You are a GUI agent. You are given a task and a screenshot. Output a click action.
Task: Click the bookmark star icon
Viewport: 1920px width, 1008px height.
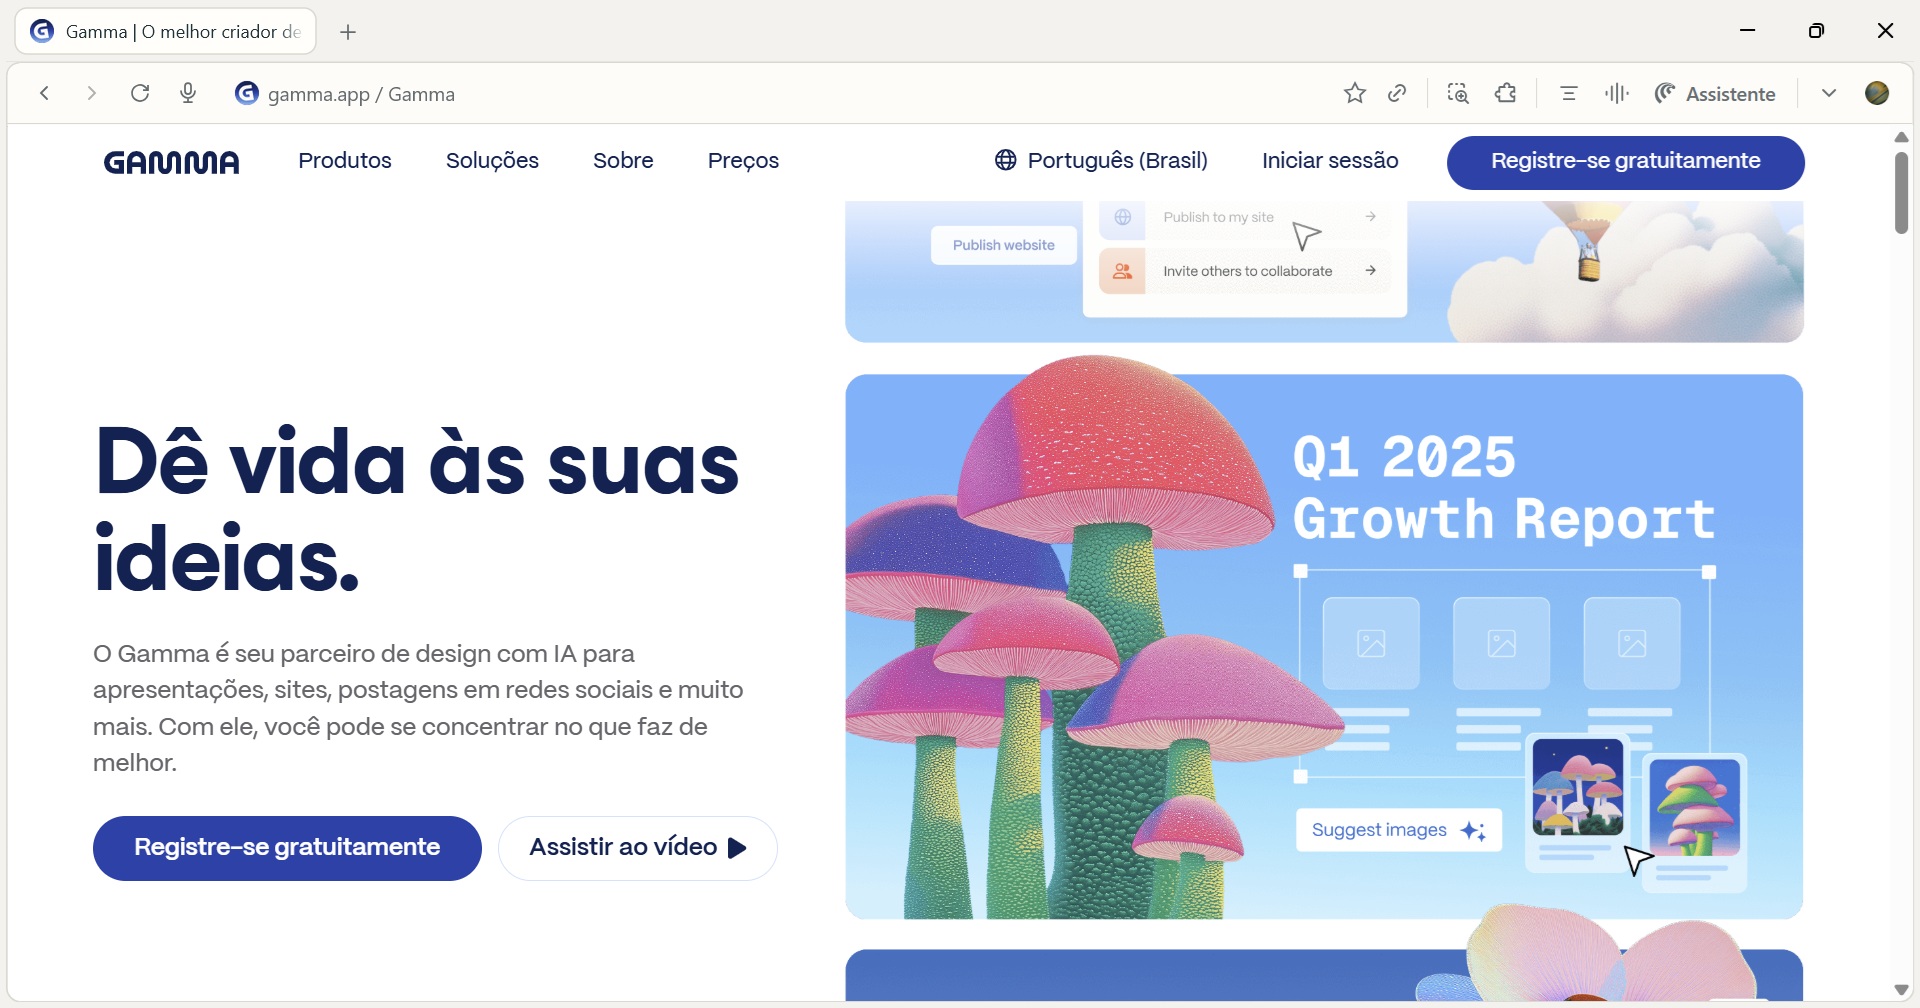[x=1355, y=93]
